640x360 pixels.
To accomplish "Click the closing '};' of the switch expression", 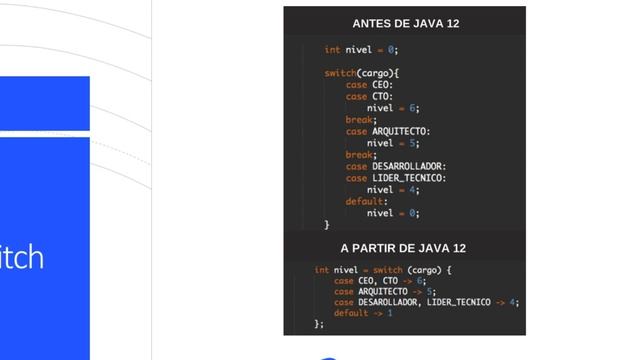I will pos(319,324).
